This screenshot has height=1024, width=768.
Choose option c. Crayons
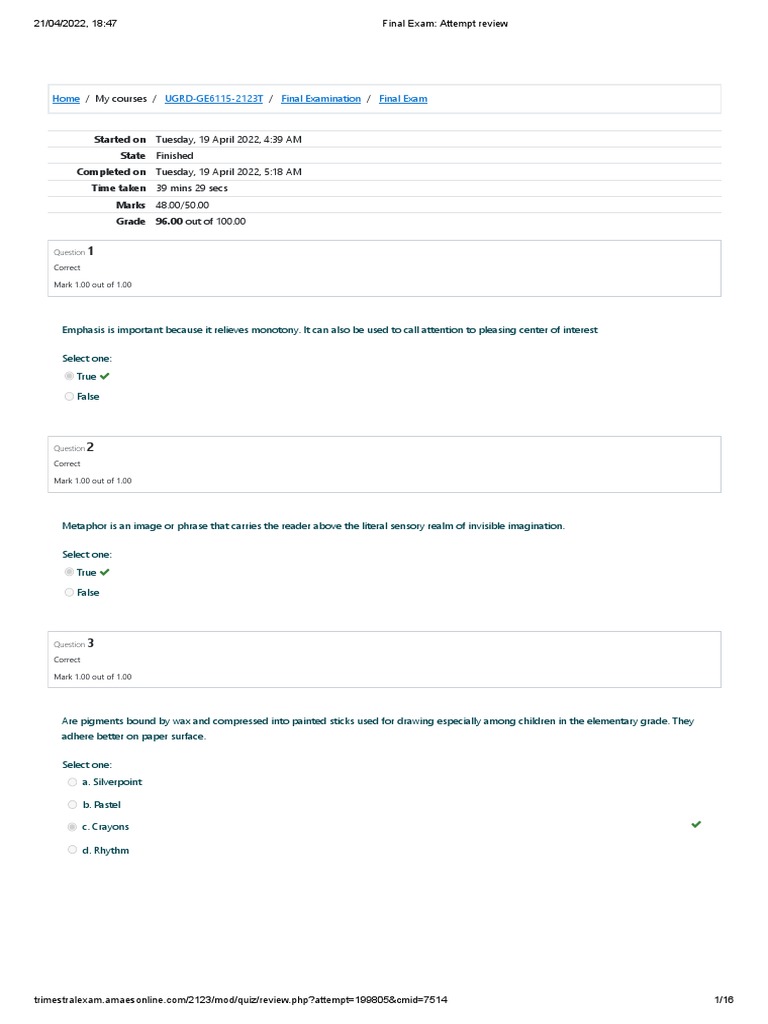click(72, 828)
